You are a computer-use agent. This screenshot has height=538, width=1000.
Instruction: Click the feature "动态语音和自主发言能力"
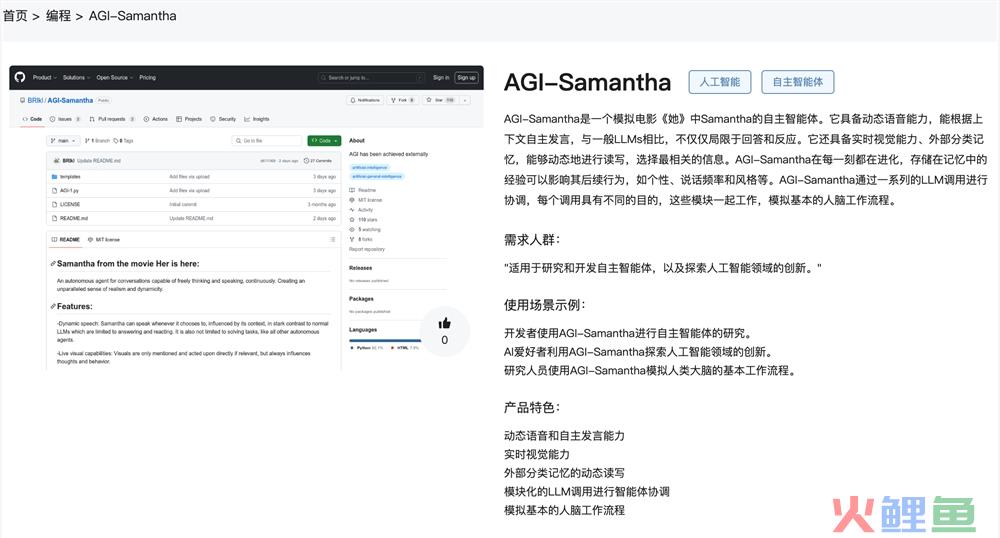564,436
